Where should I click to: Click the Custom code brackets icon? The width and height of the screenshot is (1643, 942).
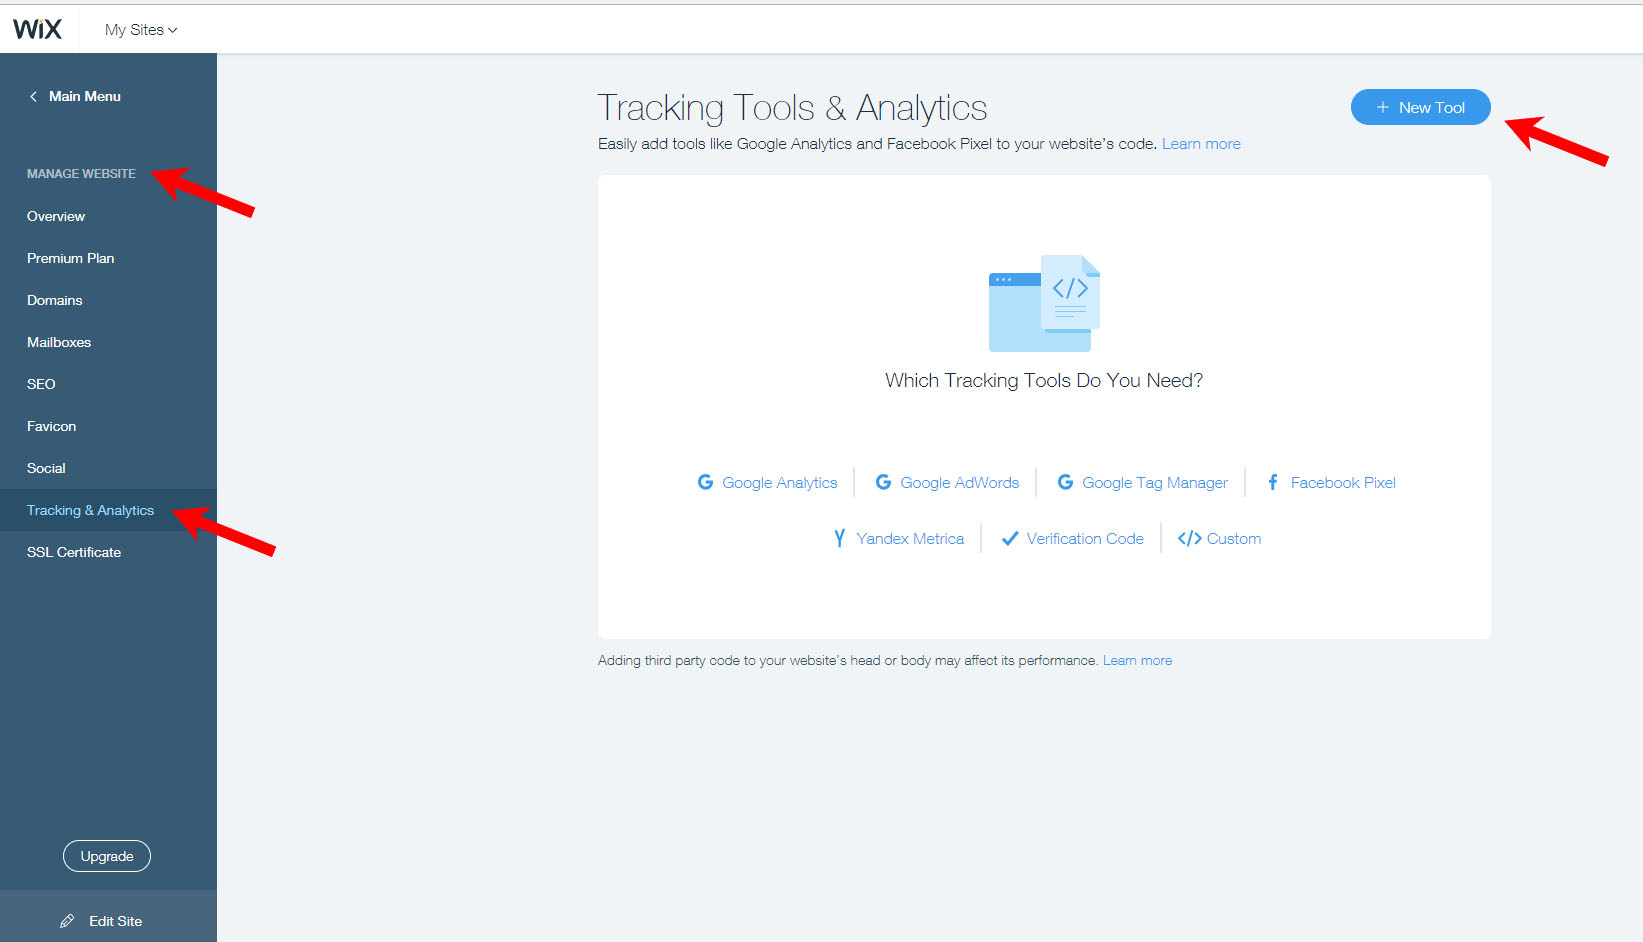(1189, 538)
